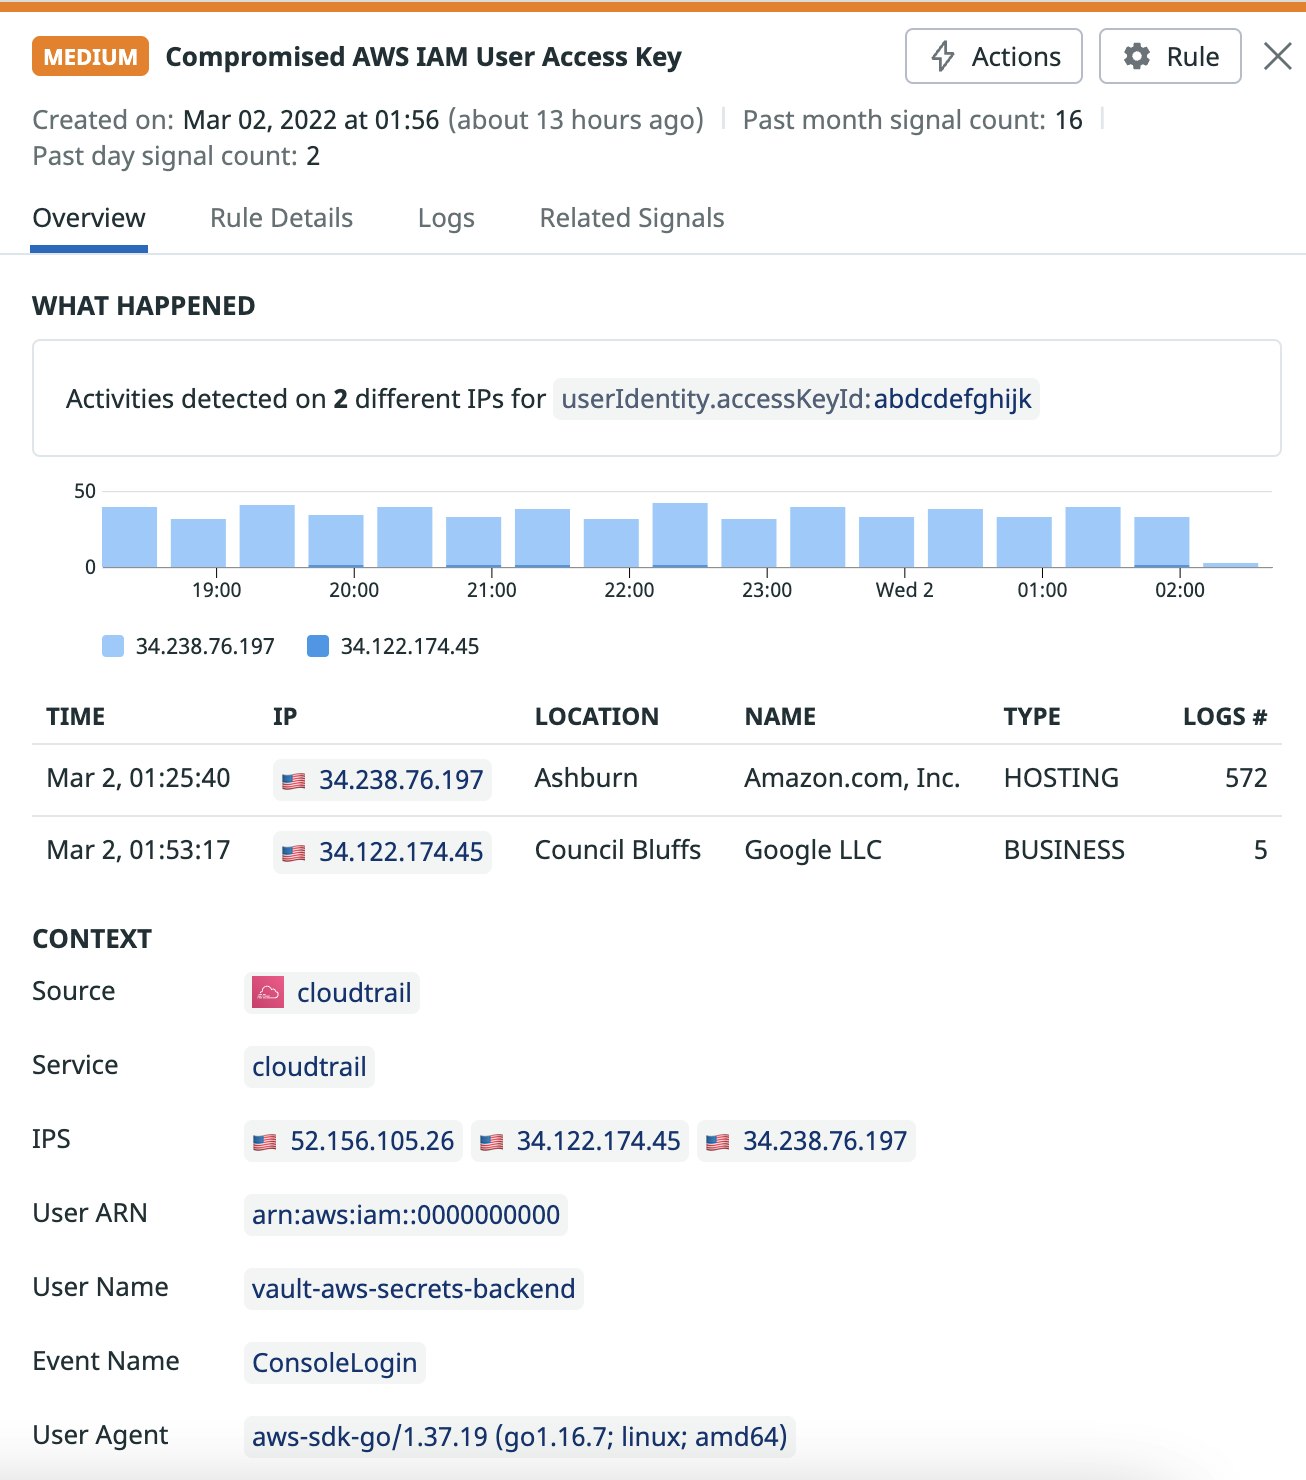
Task: Click the flag icon beside 34.122.174.45 in IPS
Action: point(490,1140)
